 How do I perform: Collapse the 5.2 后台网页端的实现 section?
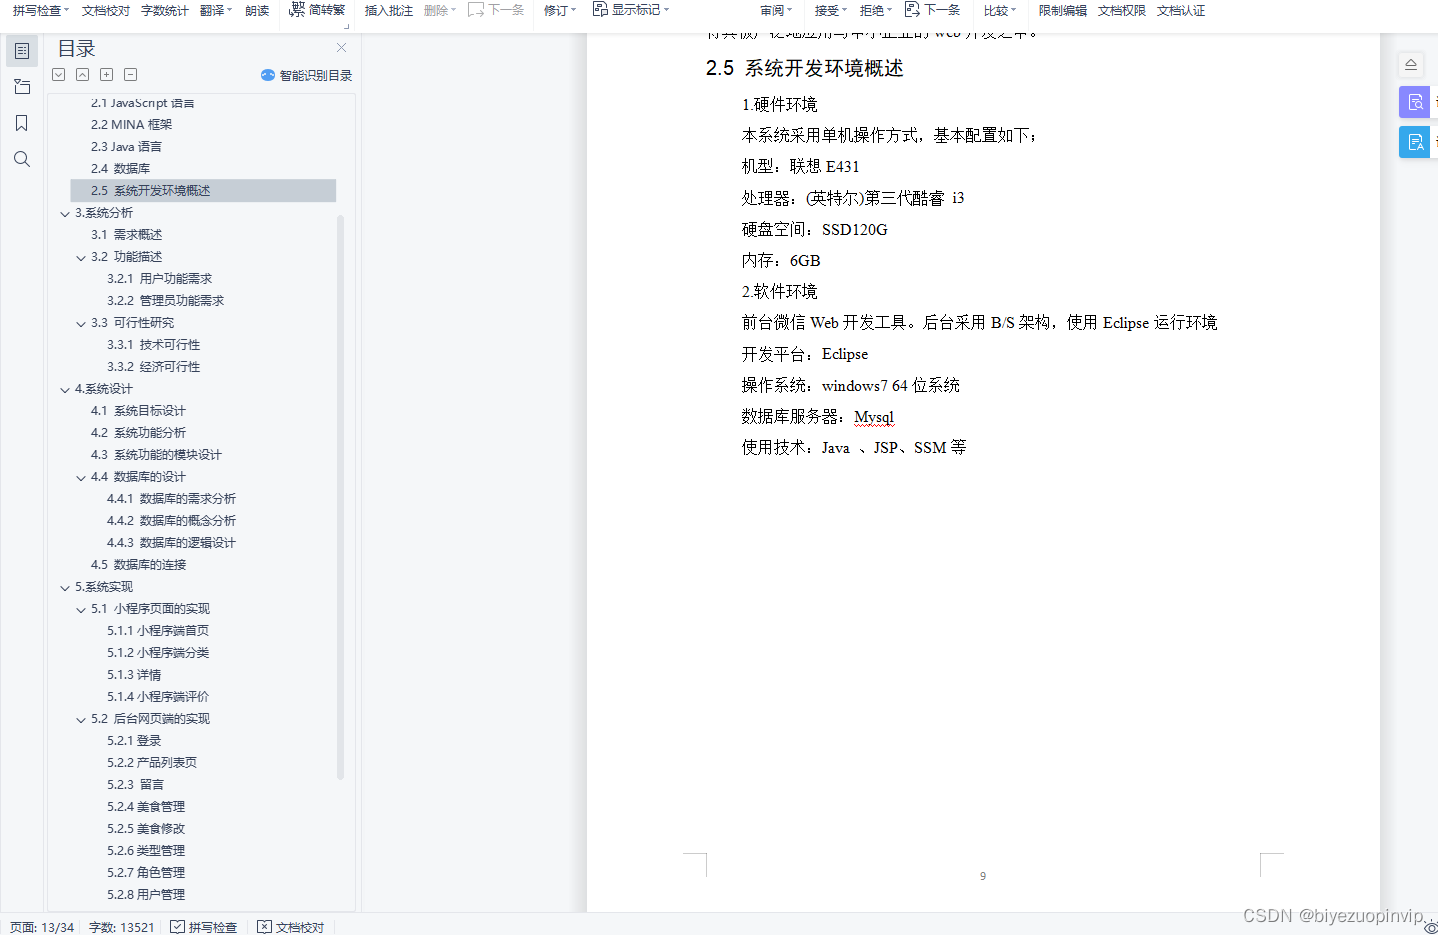point(81,718)
